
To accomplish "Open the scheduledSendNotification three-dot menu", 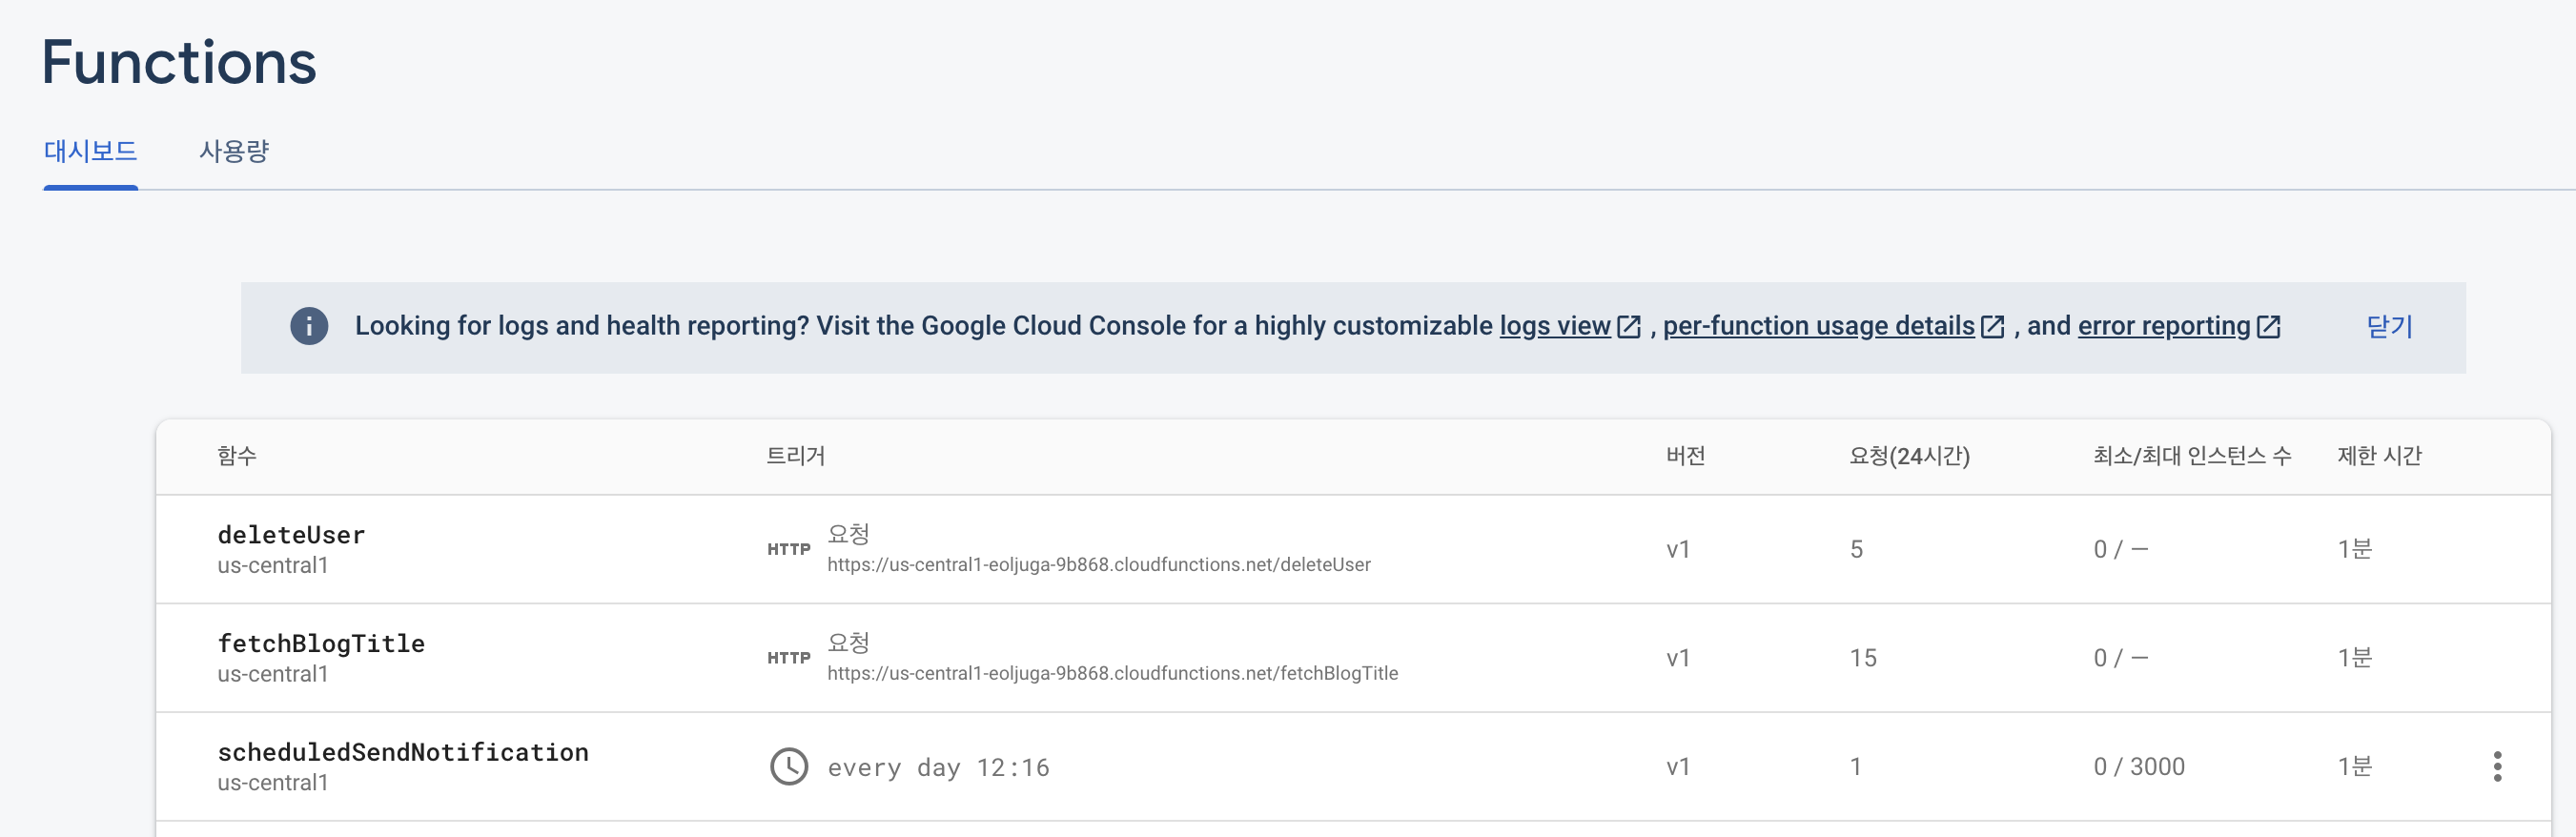I will pos(2497,766).
